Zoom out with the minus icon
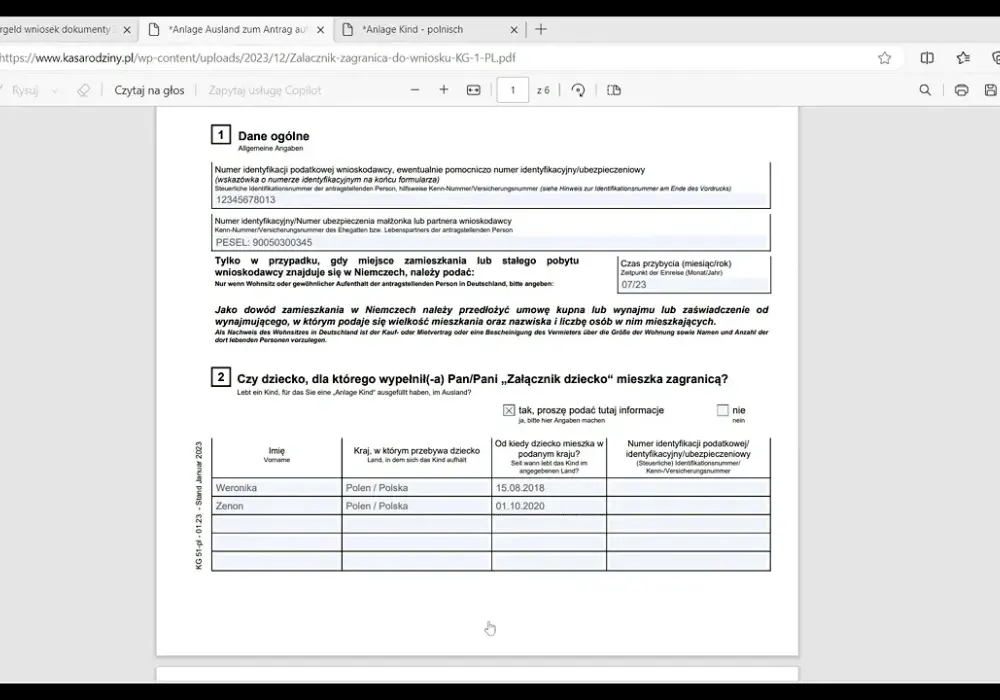 [x=415, y=90]
